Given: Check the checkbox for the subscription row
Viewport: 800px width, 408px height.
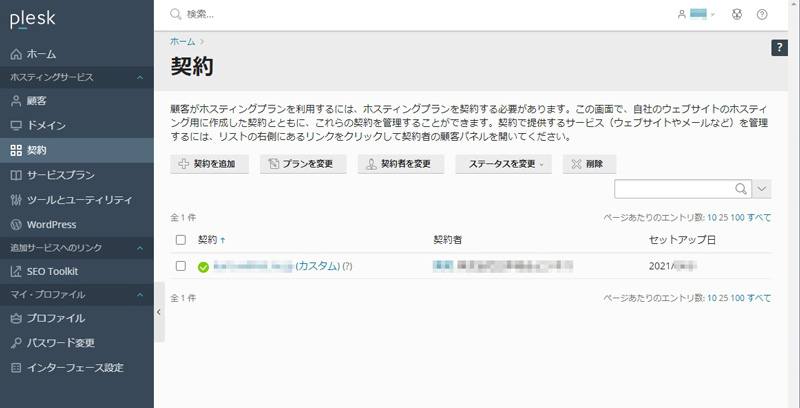Looking at the screenshot, I should pyautogui.click(x=180, y=267).
